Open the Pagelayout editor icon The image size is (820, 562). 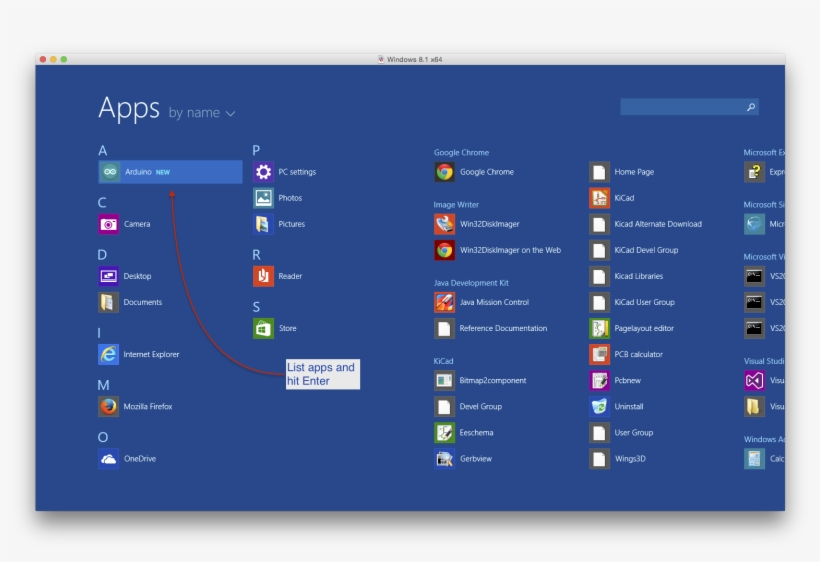(599, 328)
